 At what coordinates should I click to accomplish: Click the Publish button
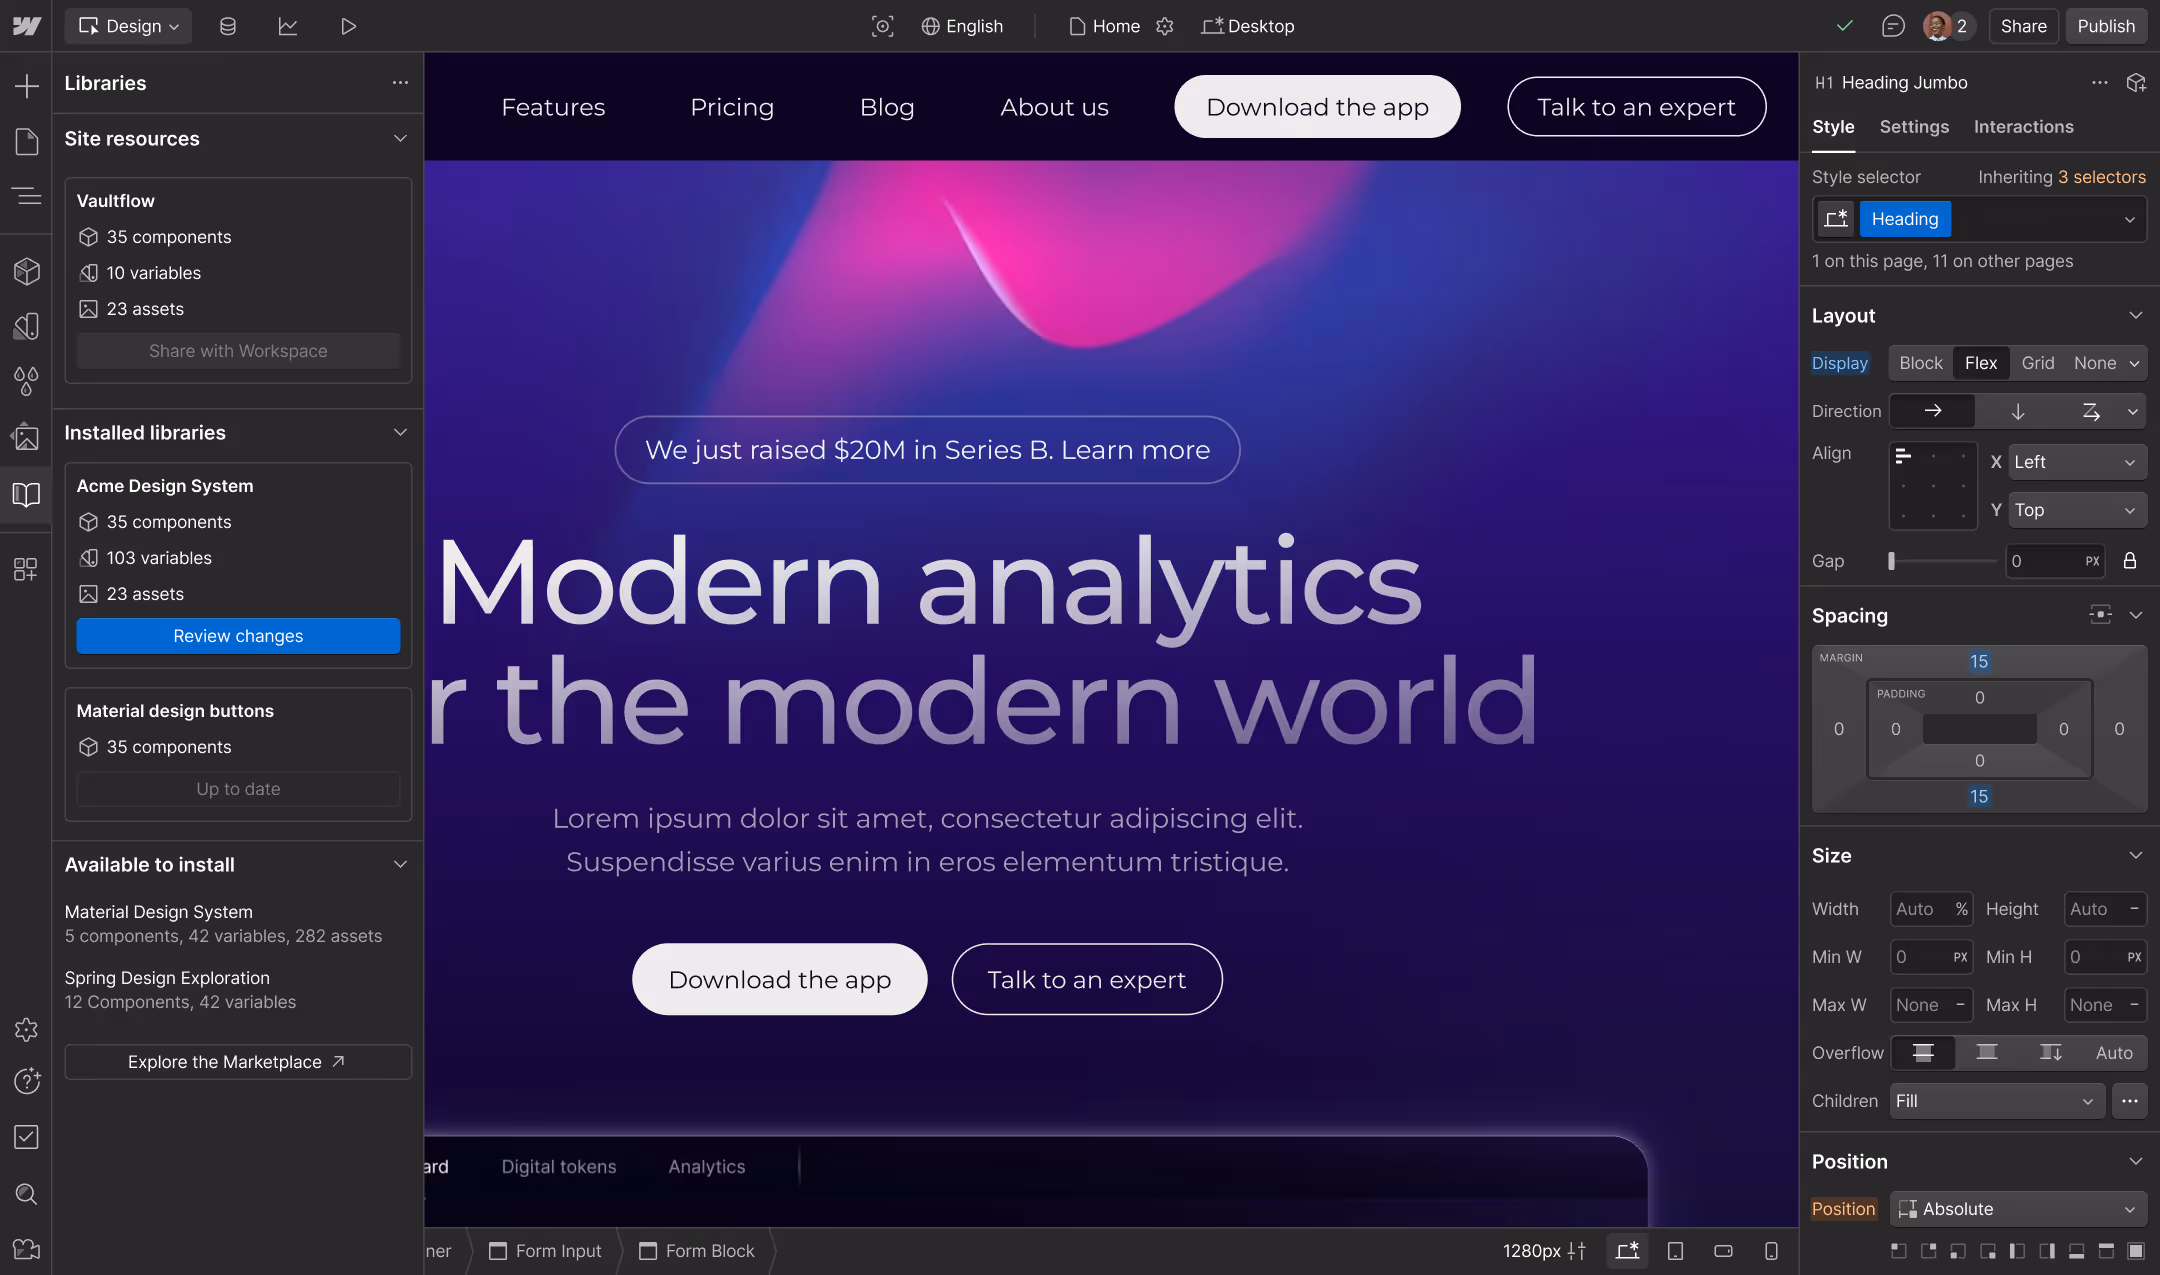2105,27
